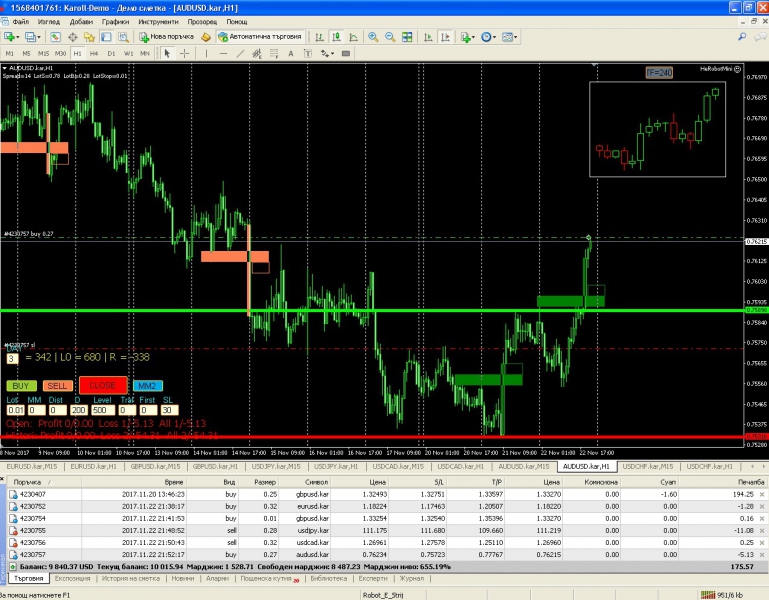Viewport: 769px width, 600px height.
Task: Open the indicators list dropdown
Action: [x=467, y=37]
